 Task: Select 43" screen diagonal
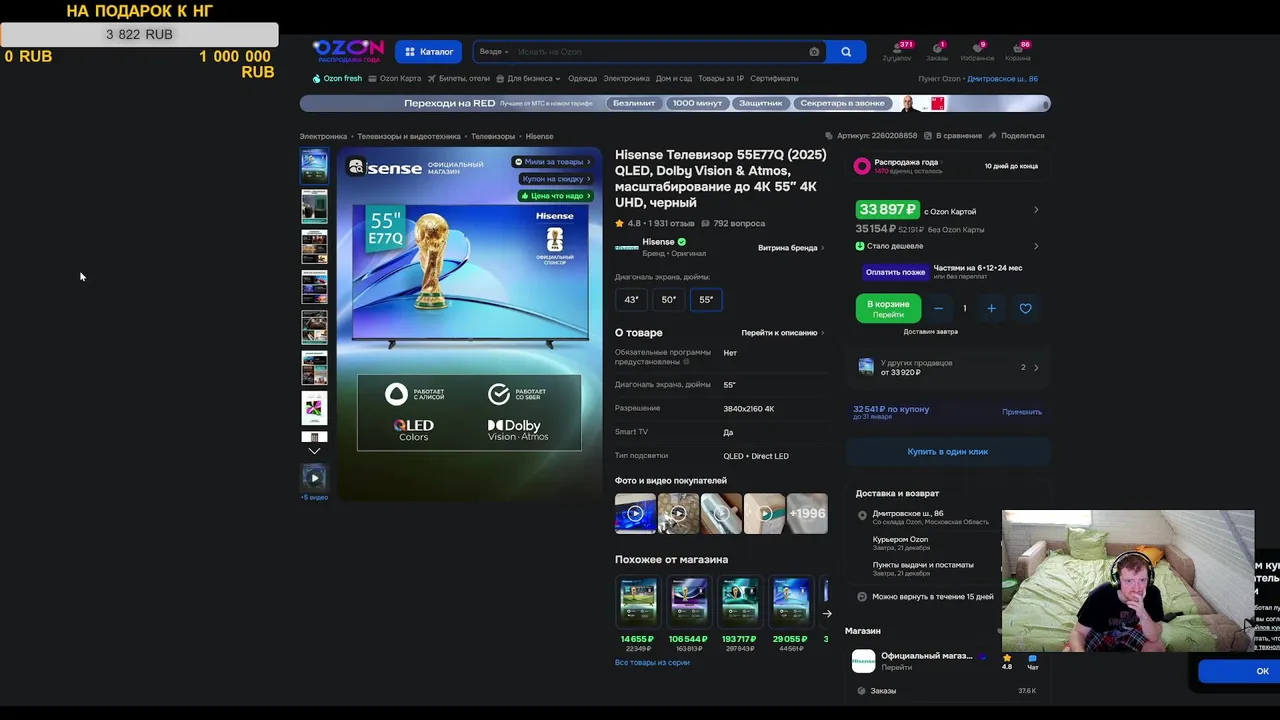tap(631, 300)
